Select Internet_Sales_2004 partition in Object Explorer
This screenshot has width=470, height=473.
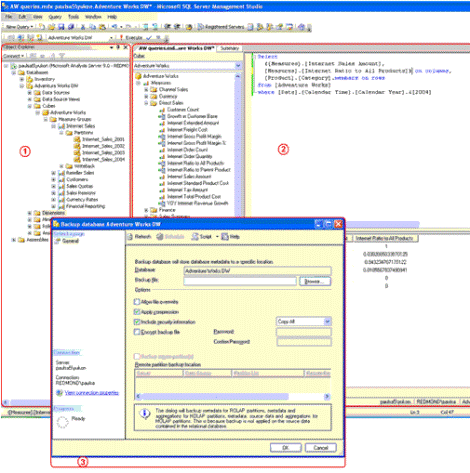(x=103, y=159)
